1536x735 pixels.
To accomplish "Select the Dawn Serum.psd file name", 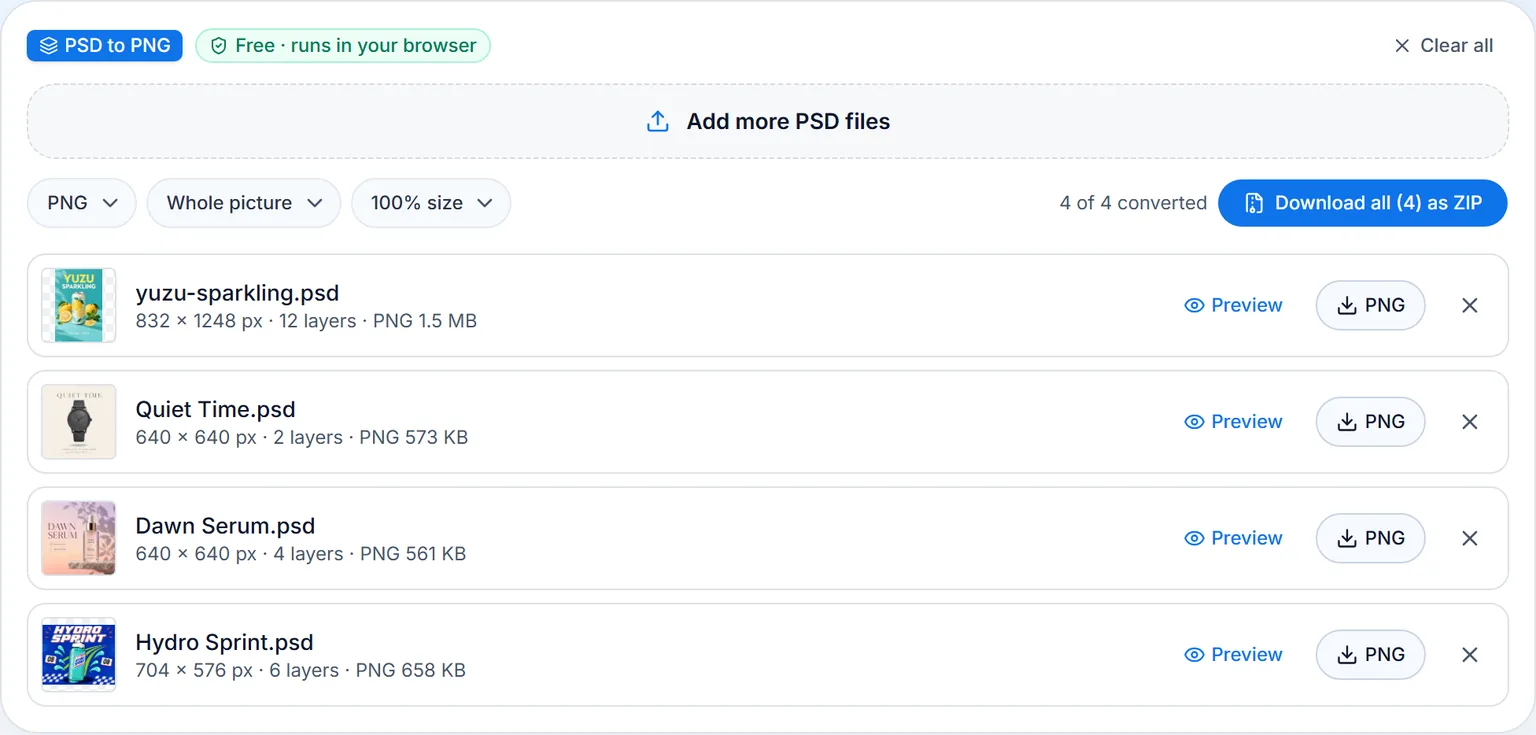I will 225,526.
